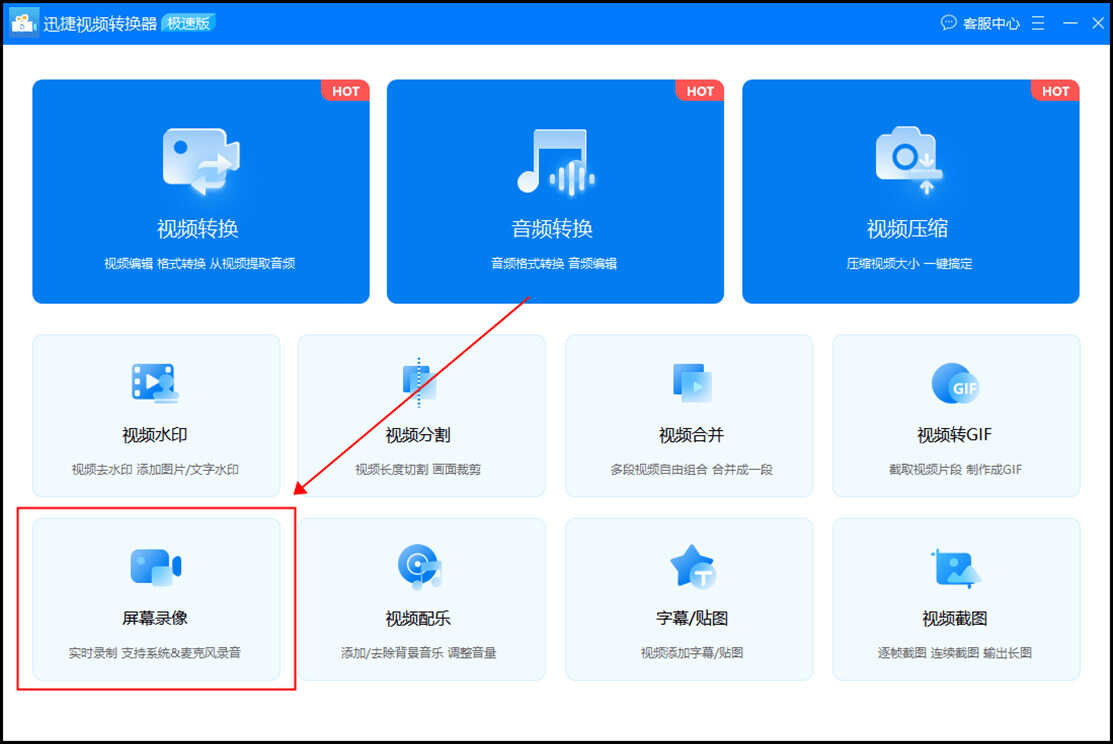The image size is (1113, 744).
Task: Click the 视频水印 card label
Action: pyautogui.click(x=155, y=434)
